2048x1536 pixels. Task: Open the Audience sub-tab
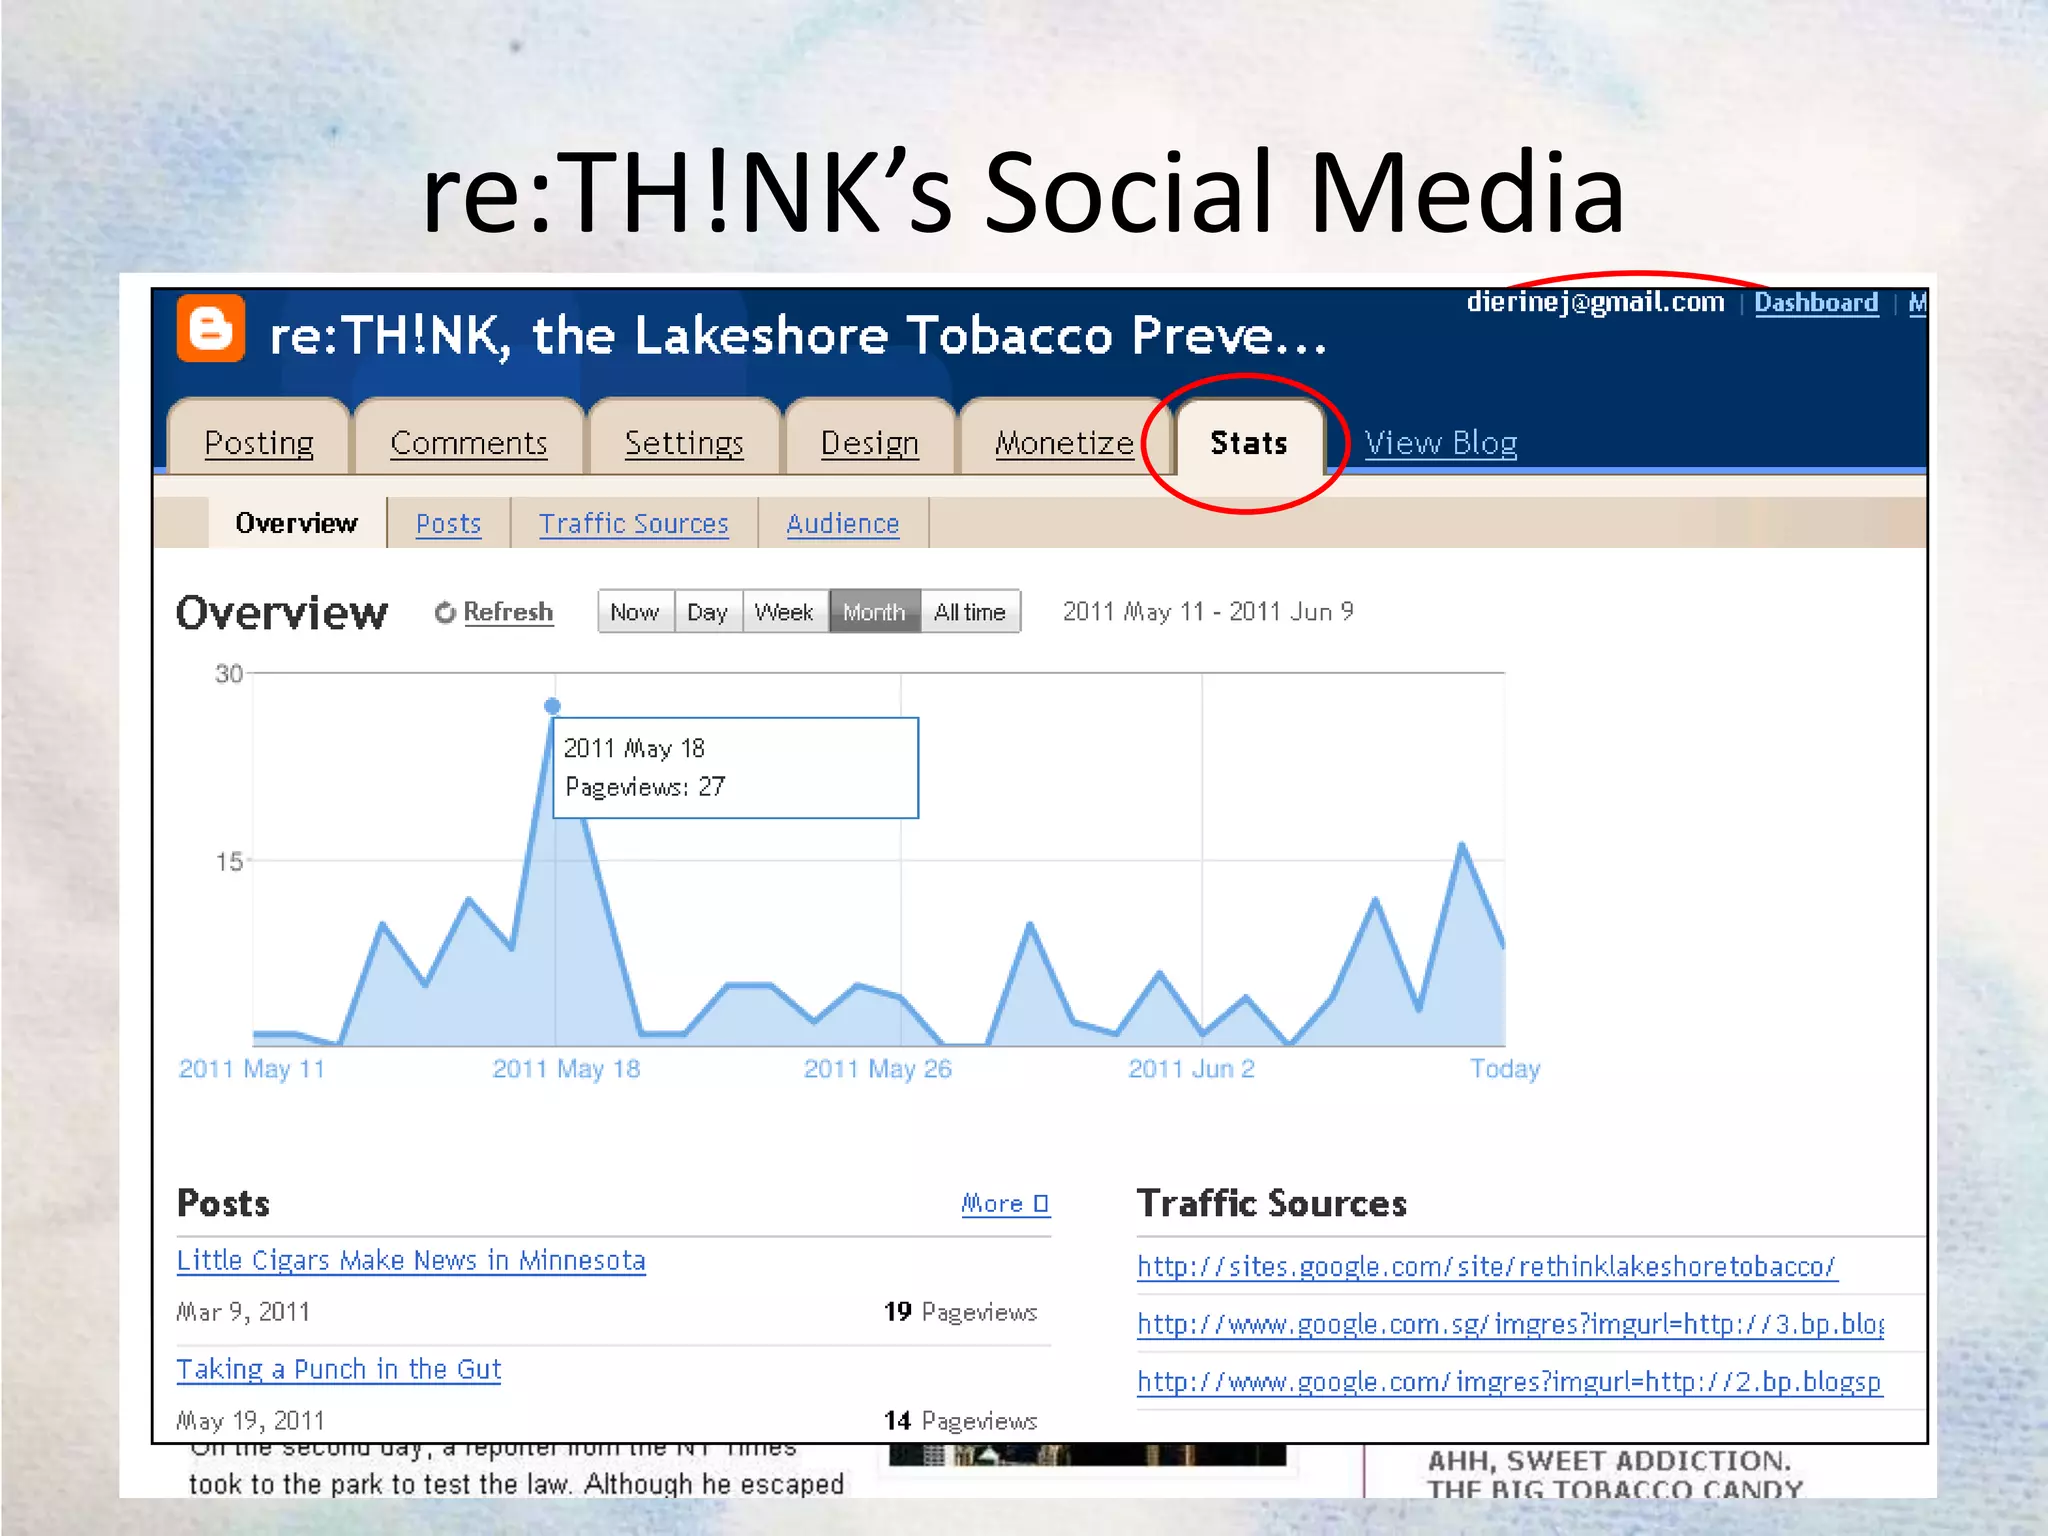click(x=842, y=523)
